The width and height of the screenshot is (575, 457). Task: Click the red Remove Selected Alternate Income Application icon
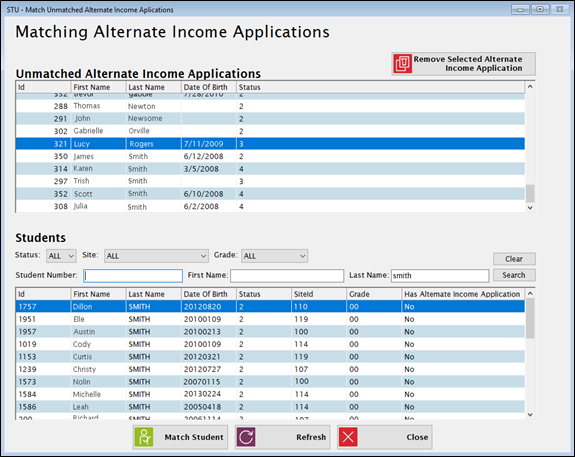point(402,64)
